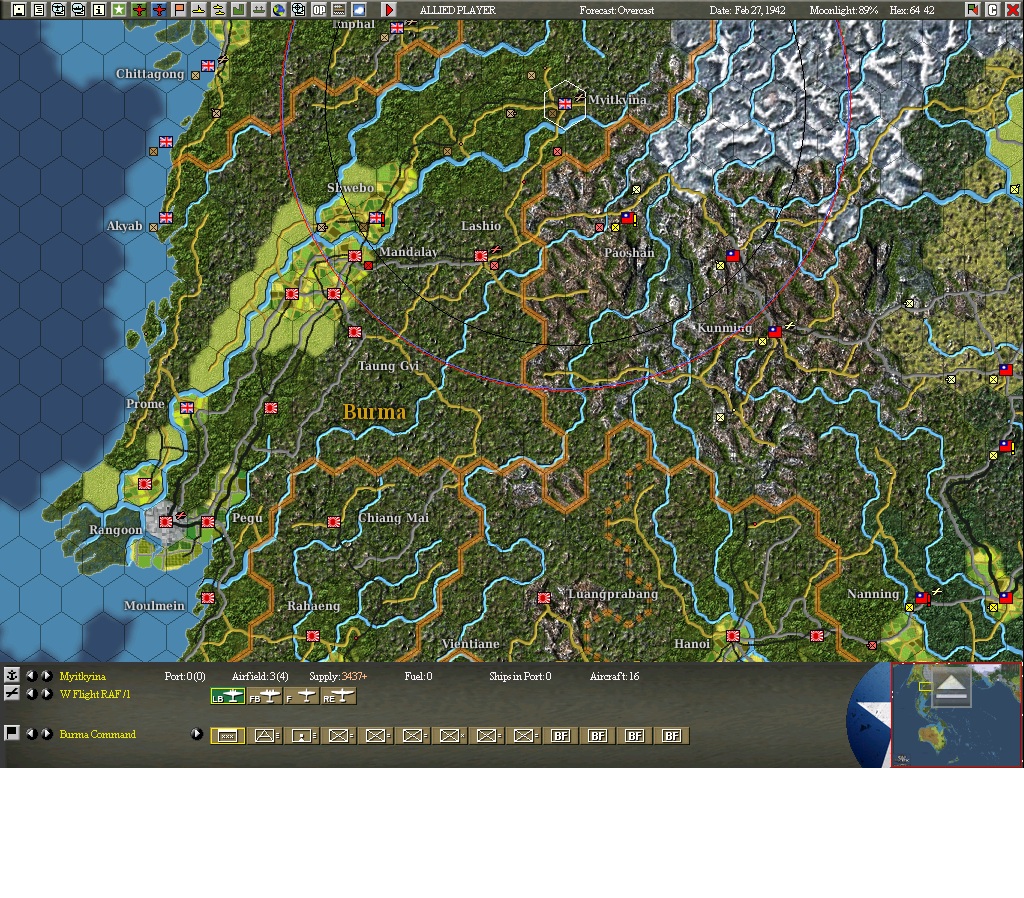Select the British flag at Prome
1024x898 pixels.
(x=187, y=408)
